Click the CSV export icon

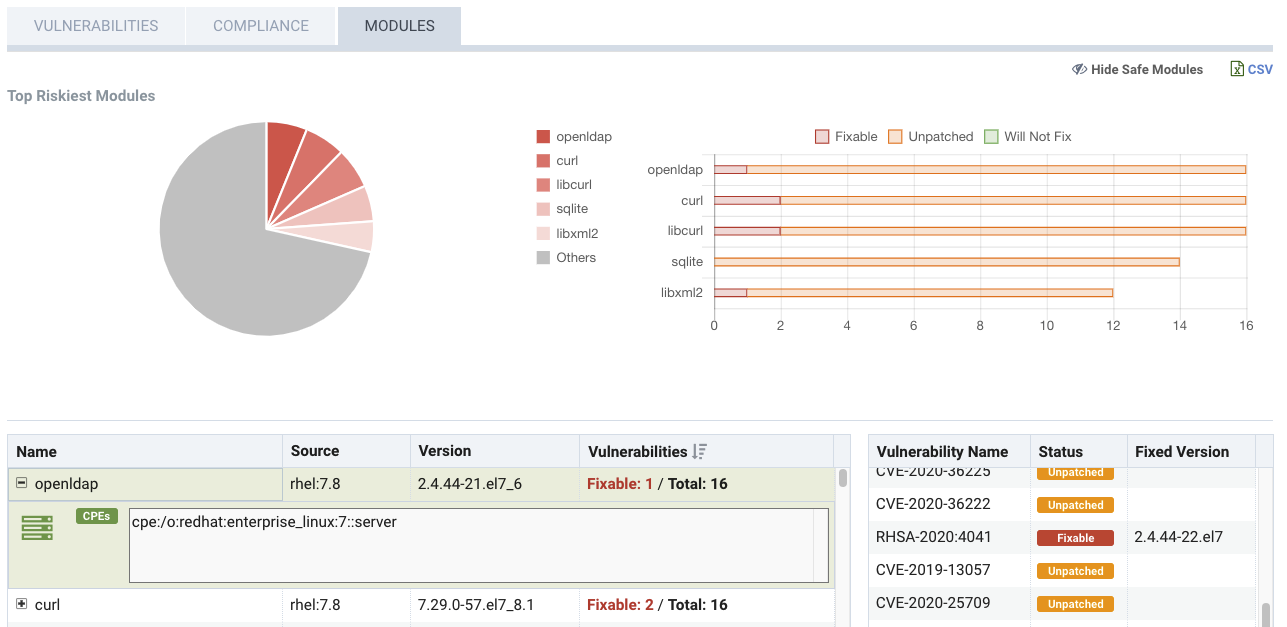pyautogui.click(x=1237, y=69)
